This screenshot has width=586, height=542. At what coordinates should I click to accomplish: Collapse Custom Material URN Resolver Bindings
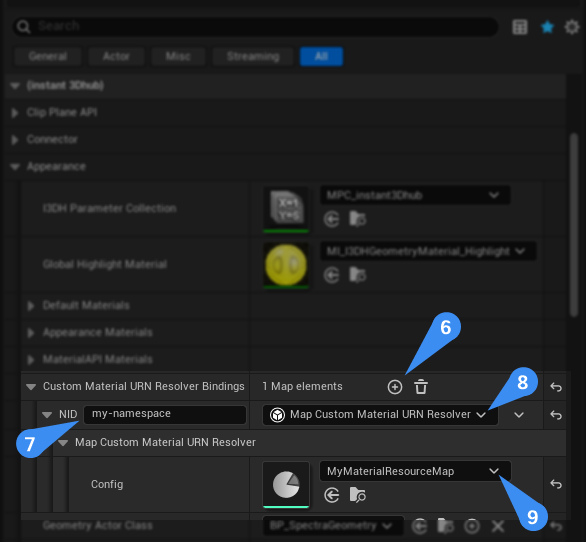pyautogui.click(x=31, y=387)
